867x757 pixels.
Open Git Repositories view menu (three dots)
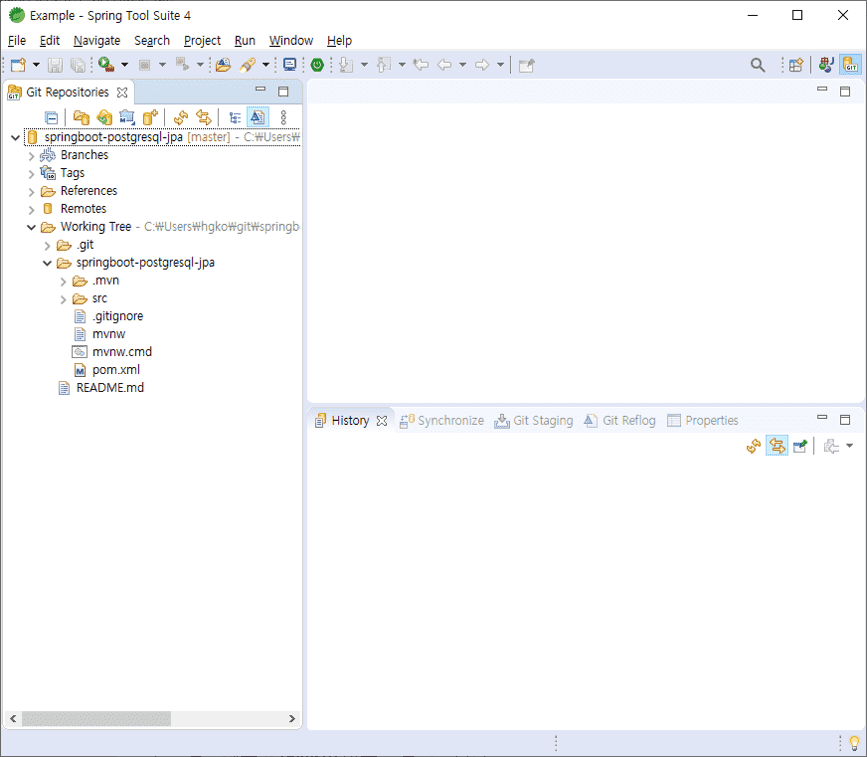[x=283, y=117]
